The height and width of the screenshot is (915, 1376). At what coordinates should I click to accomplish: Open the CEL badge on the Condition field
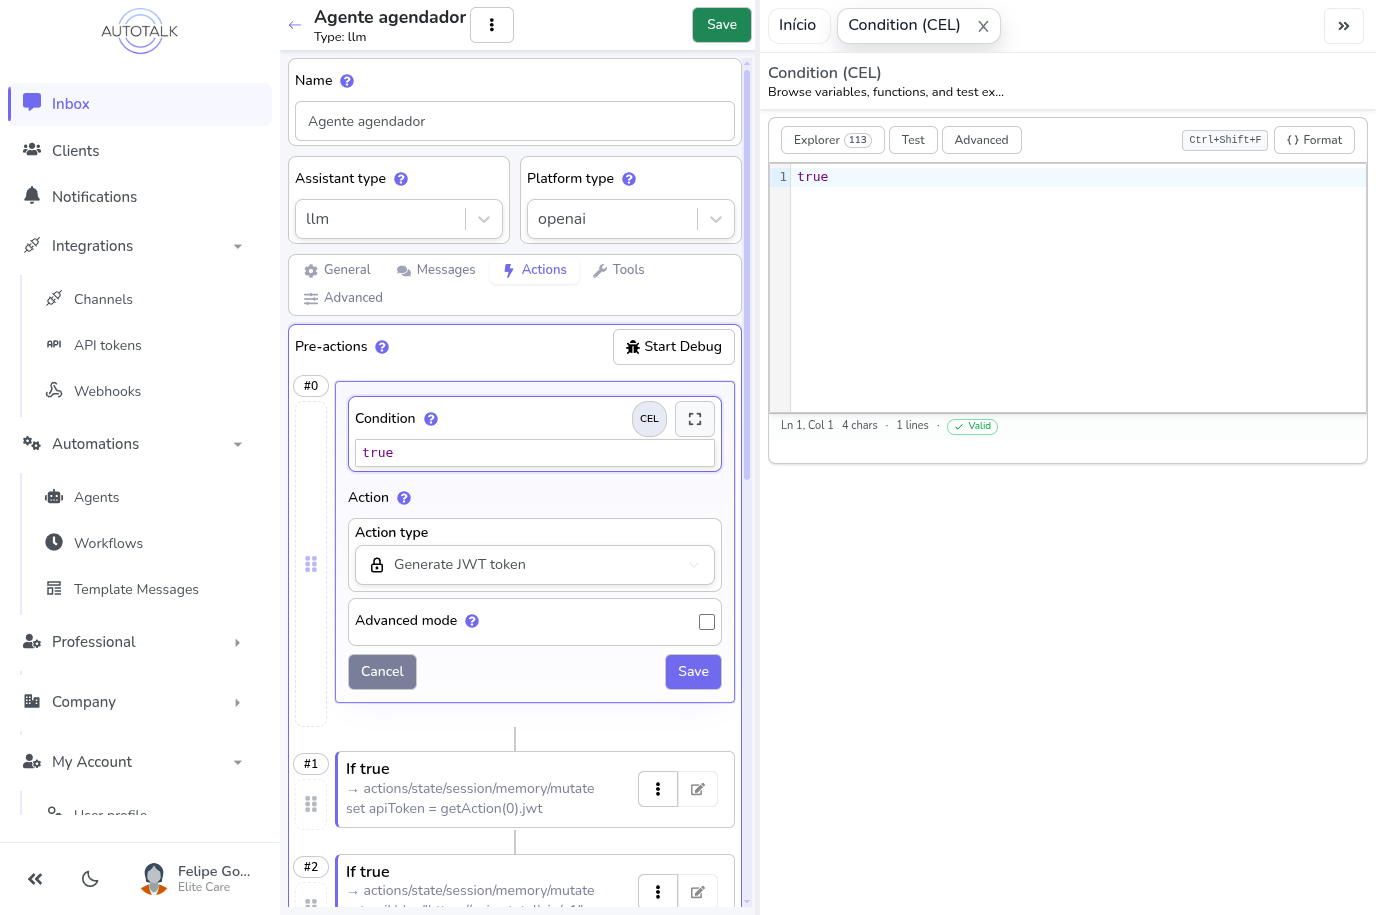(x=648, y=419)
